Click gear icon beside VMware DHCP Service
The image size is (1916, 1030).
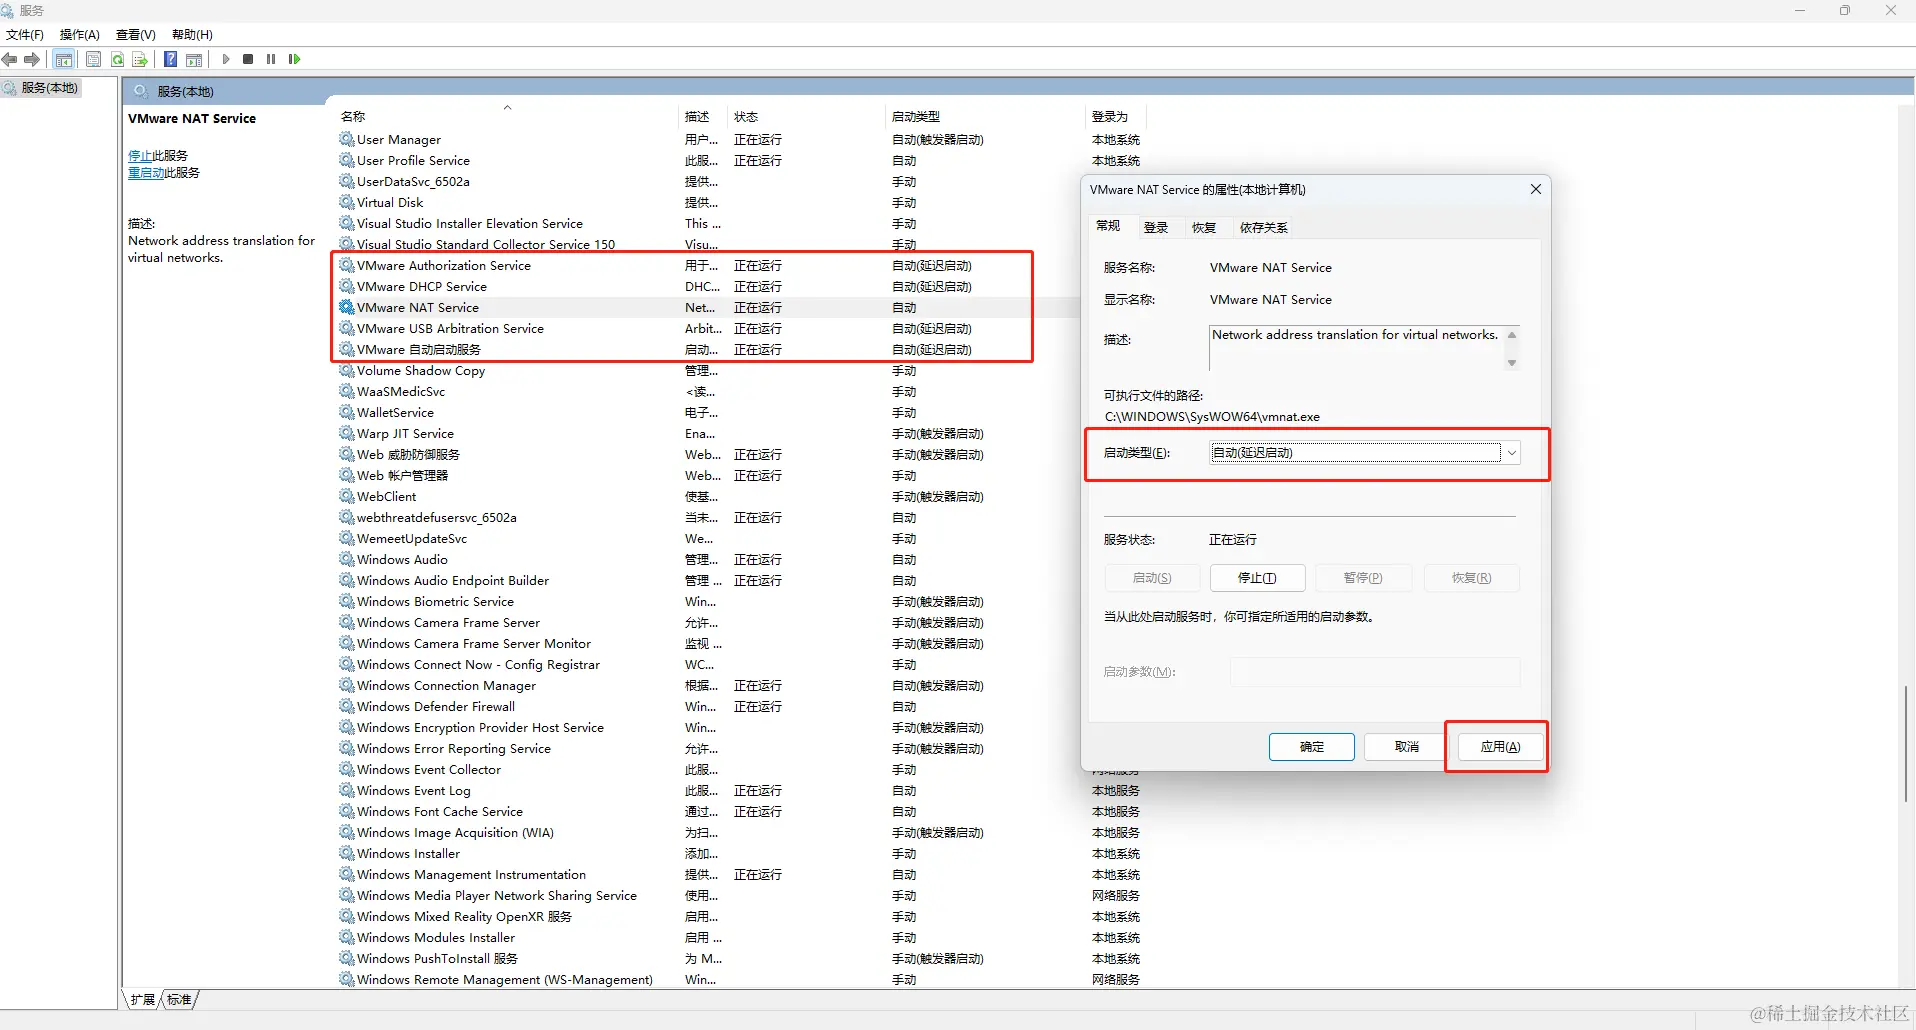(347, 286)
